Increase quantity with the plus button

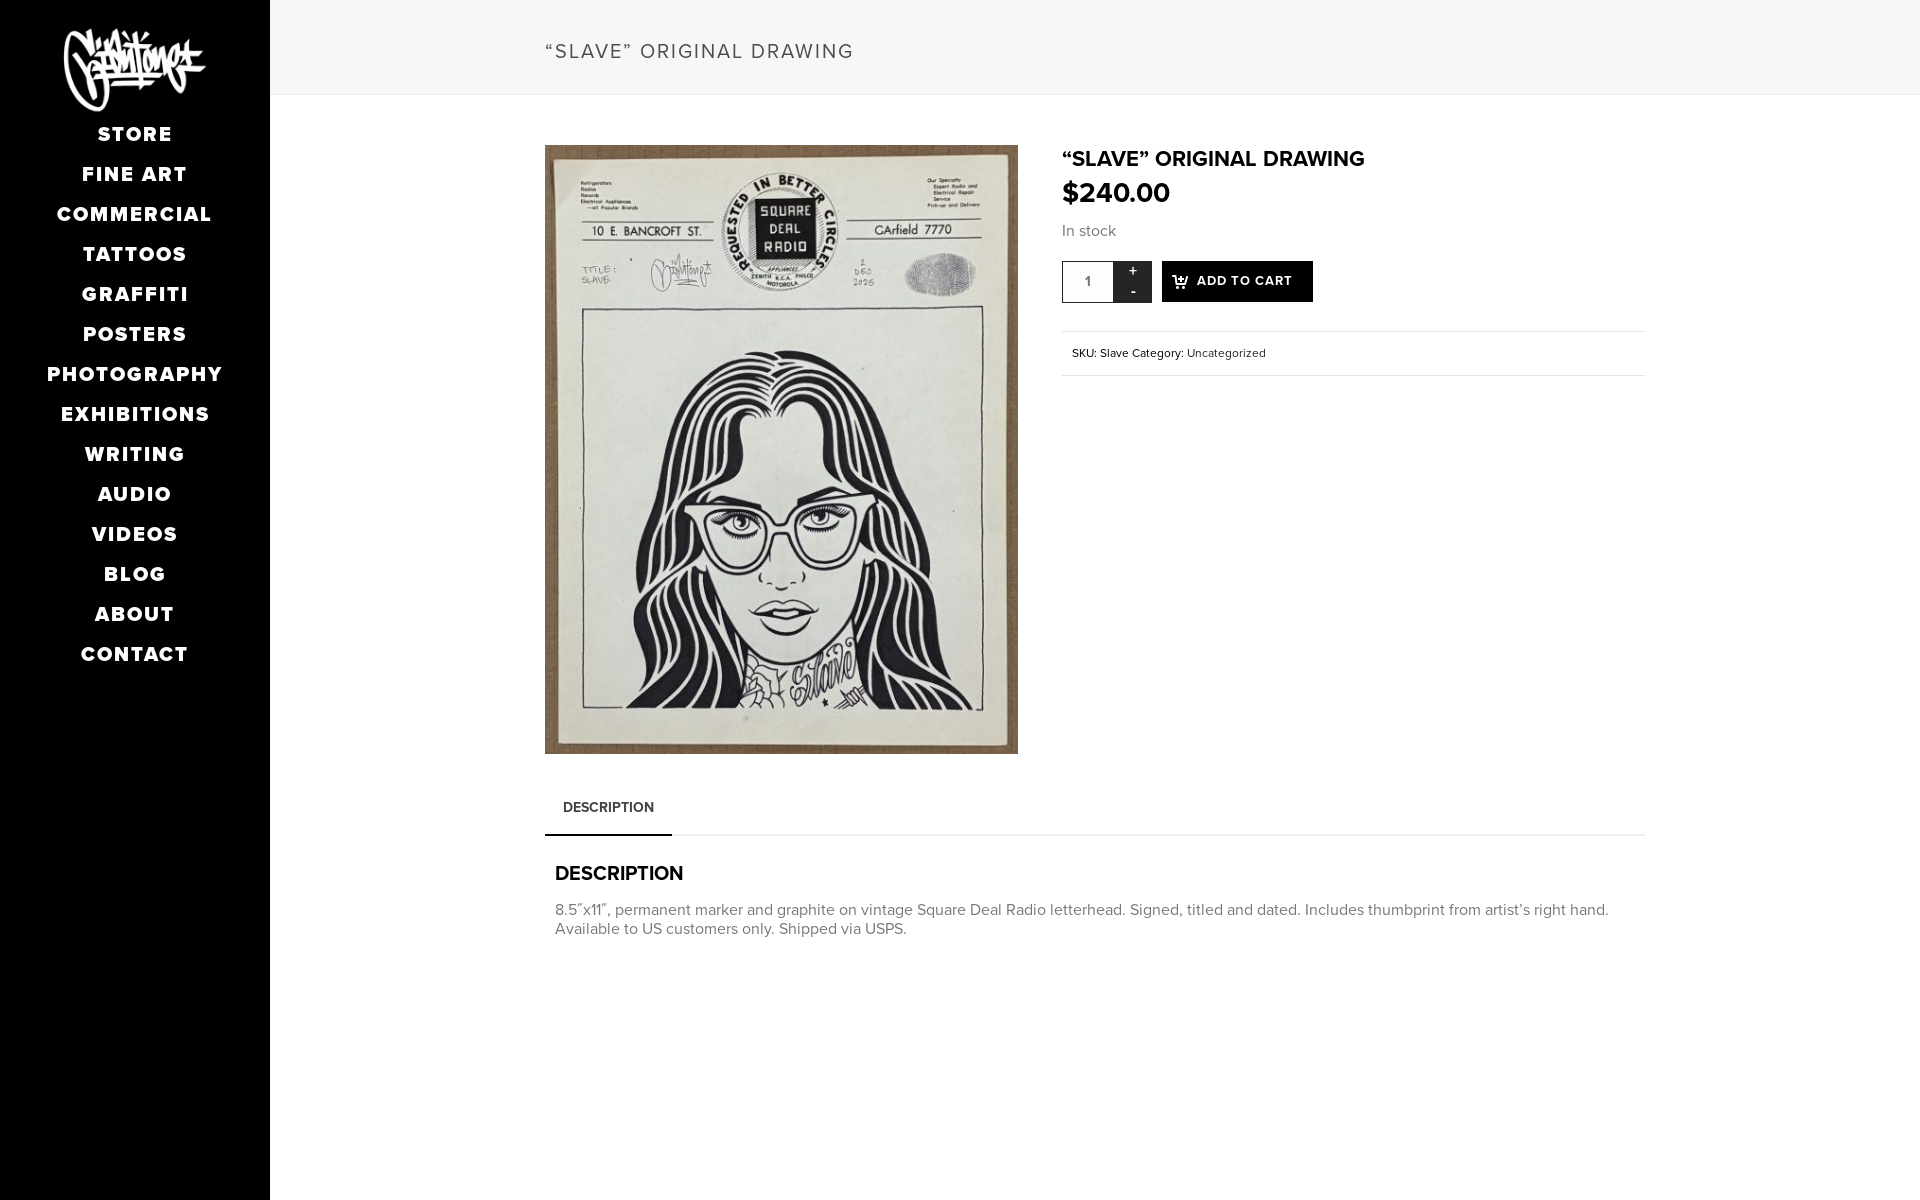[x=1132, y=271]
